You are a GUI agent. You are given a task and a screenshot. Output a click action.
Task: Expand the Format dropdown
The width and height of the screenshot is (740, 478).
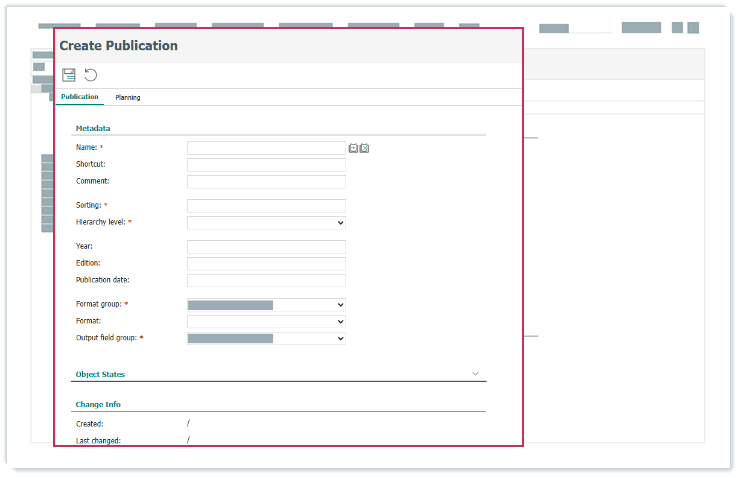coord(266,321)
